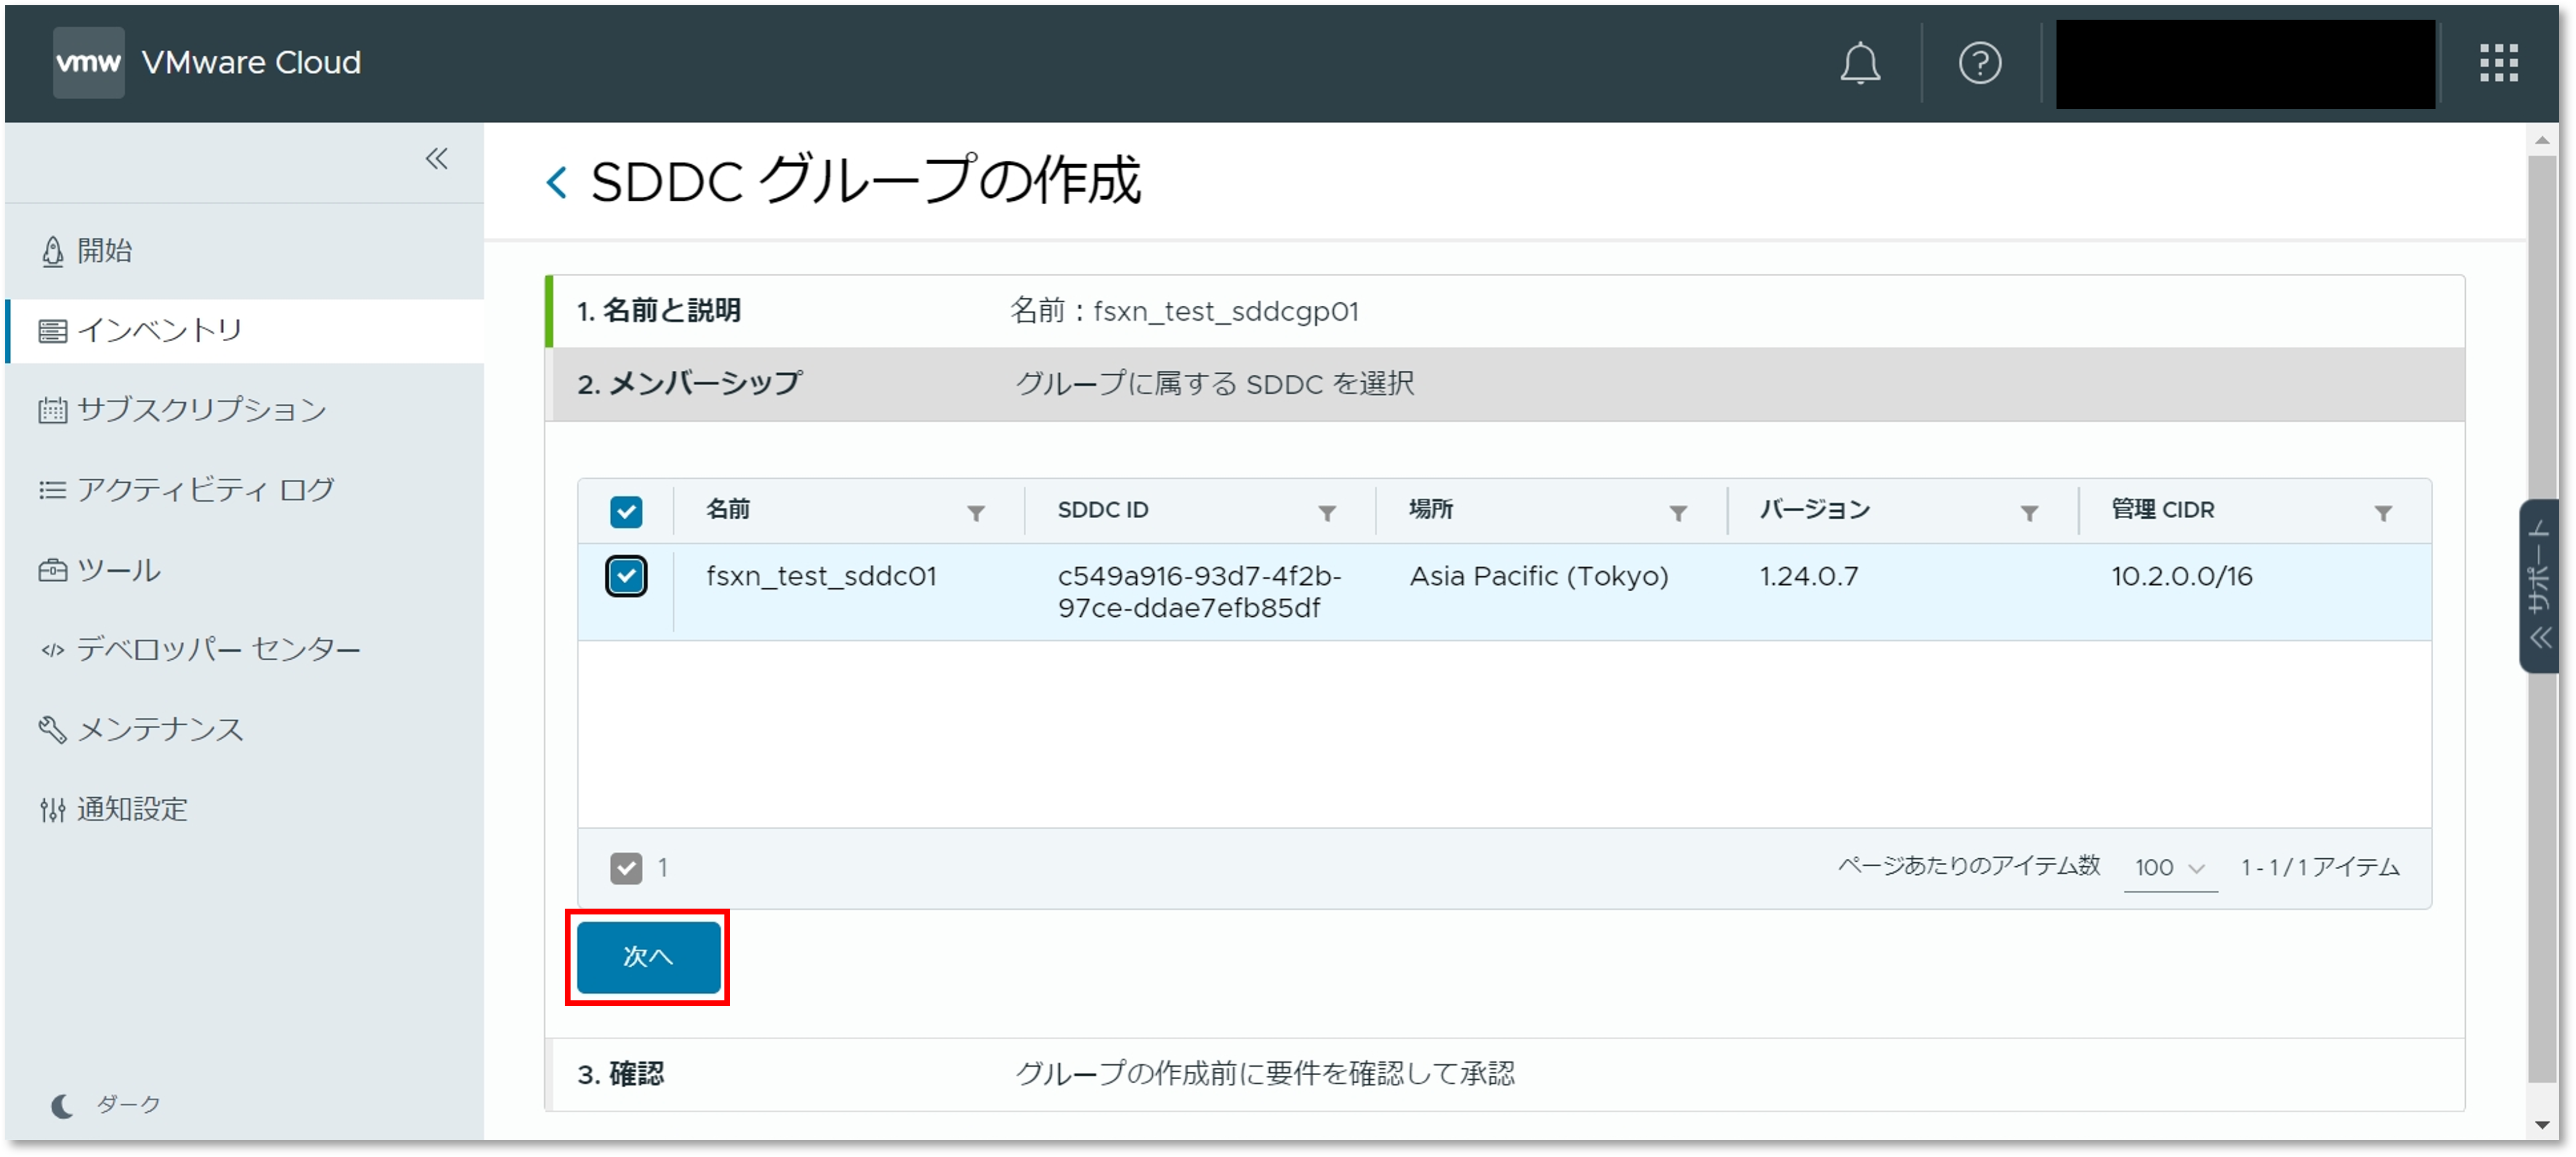Click the Asia Pacific (Tokyo) cell

pyautogui.click(x=1539, y=576)
